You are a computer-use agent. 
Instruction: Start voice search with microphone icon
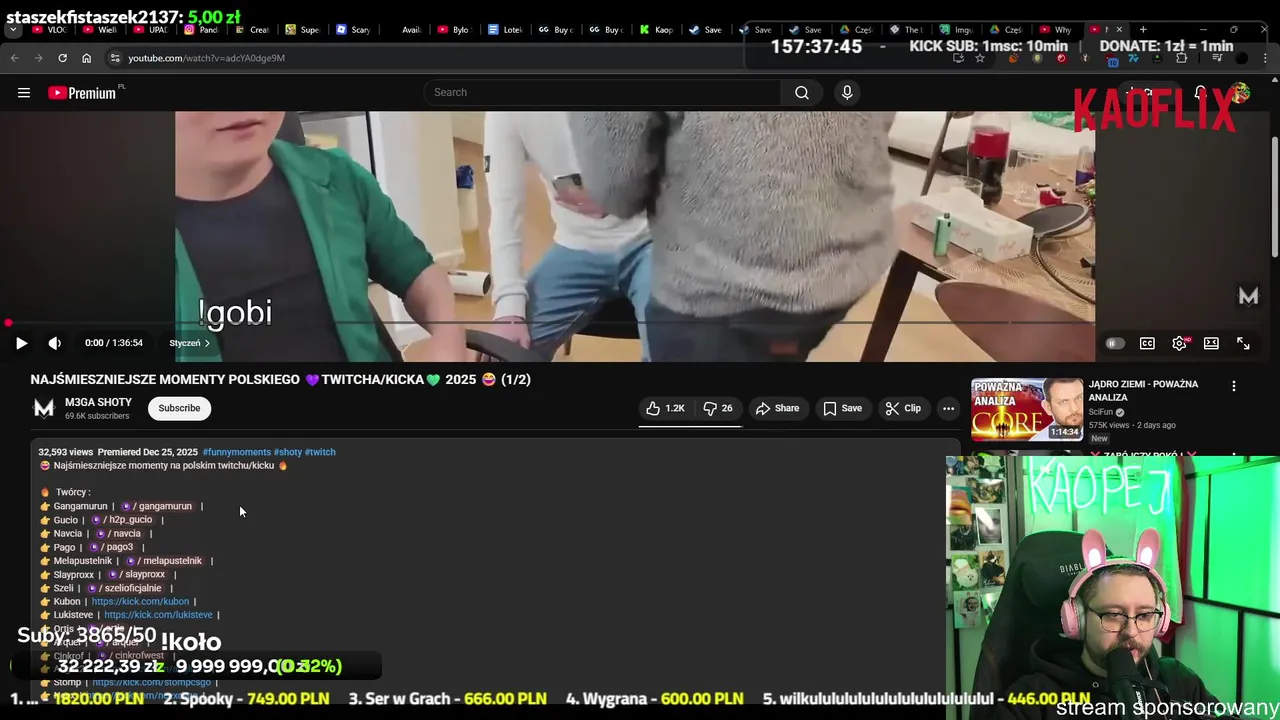click(847, 92)
